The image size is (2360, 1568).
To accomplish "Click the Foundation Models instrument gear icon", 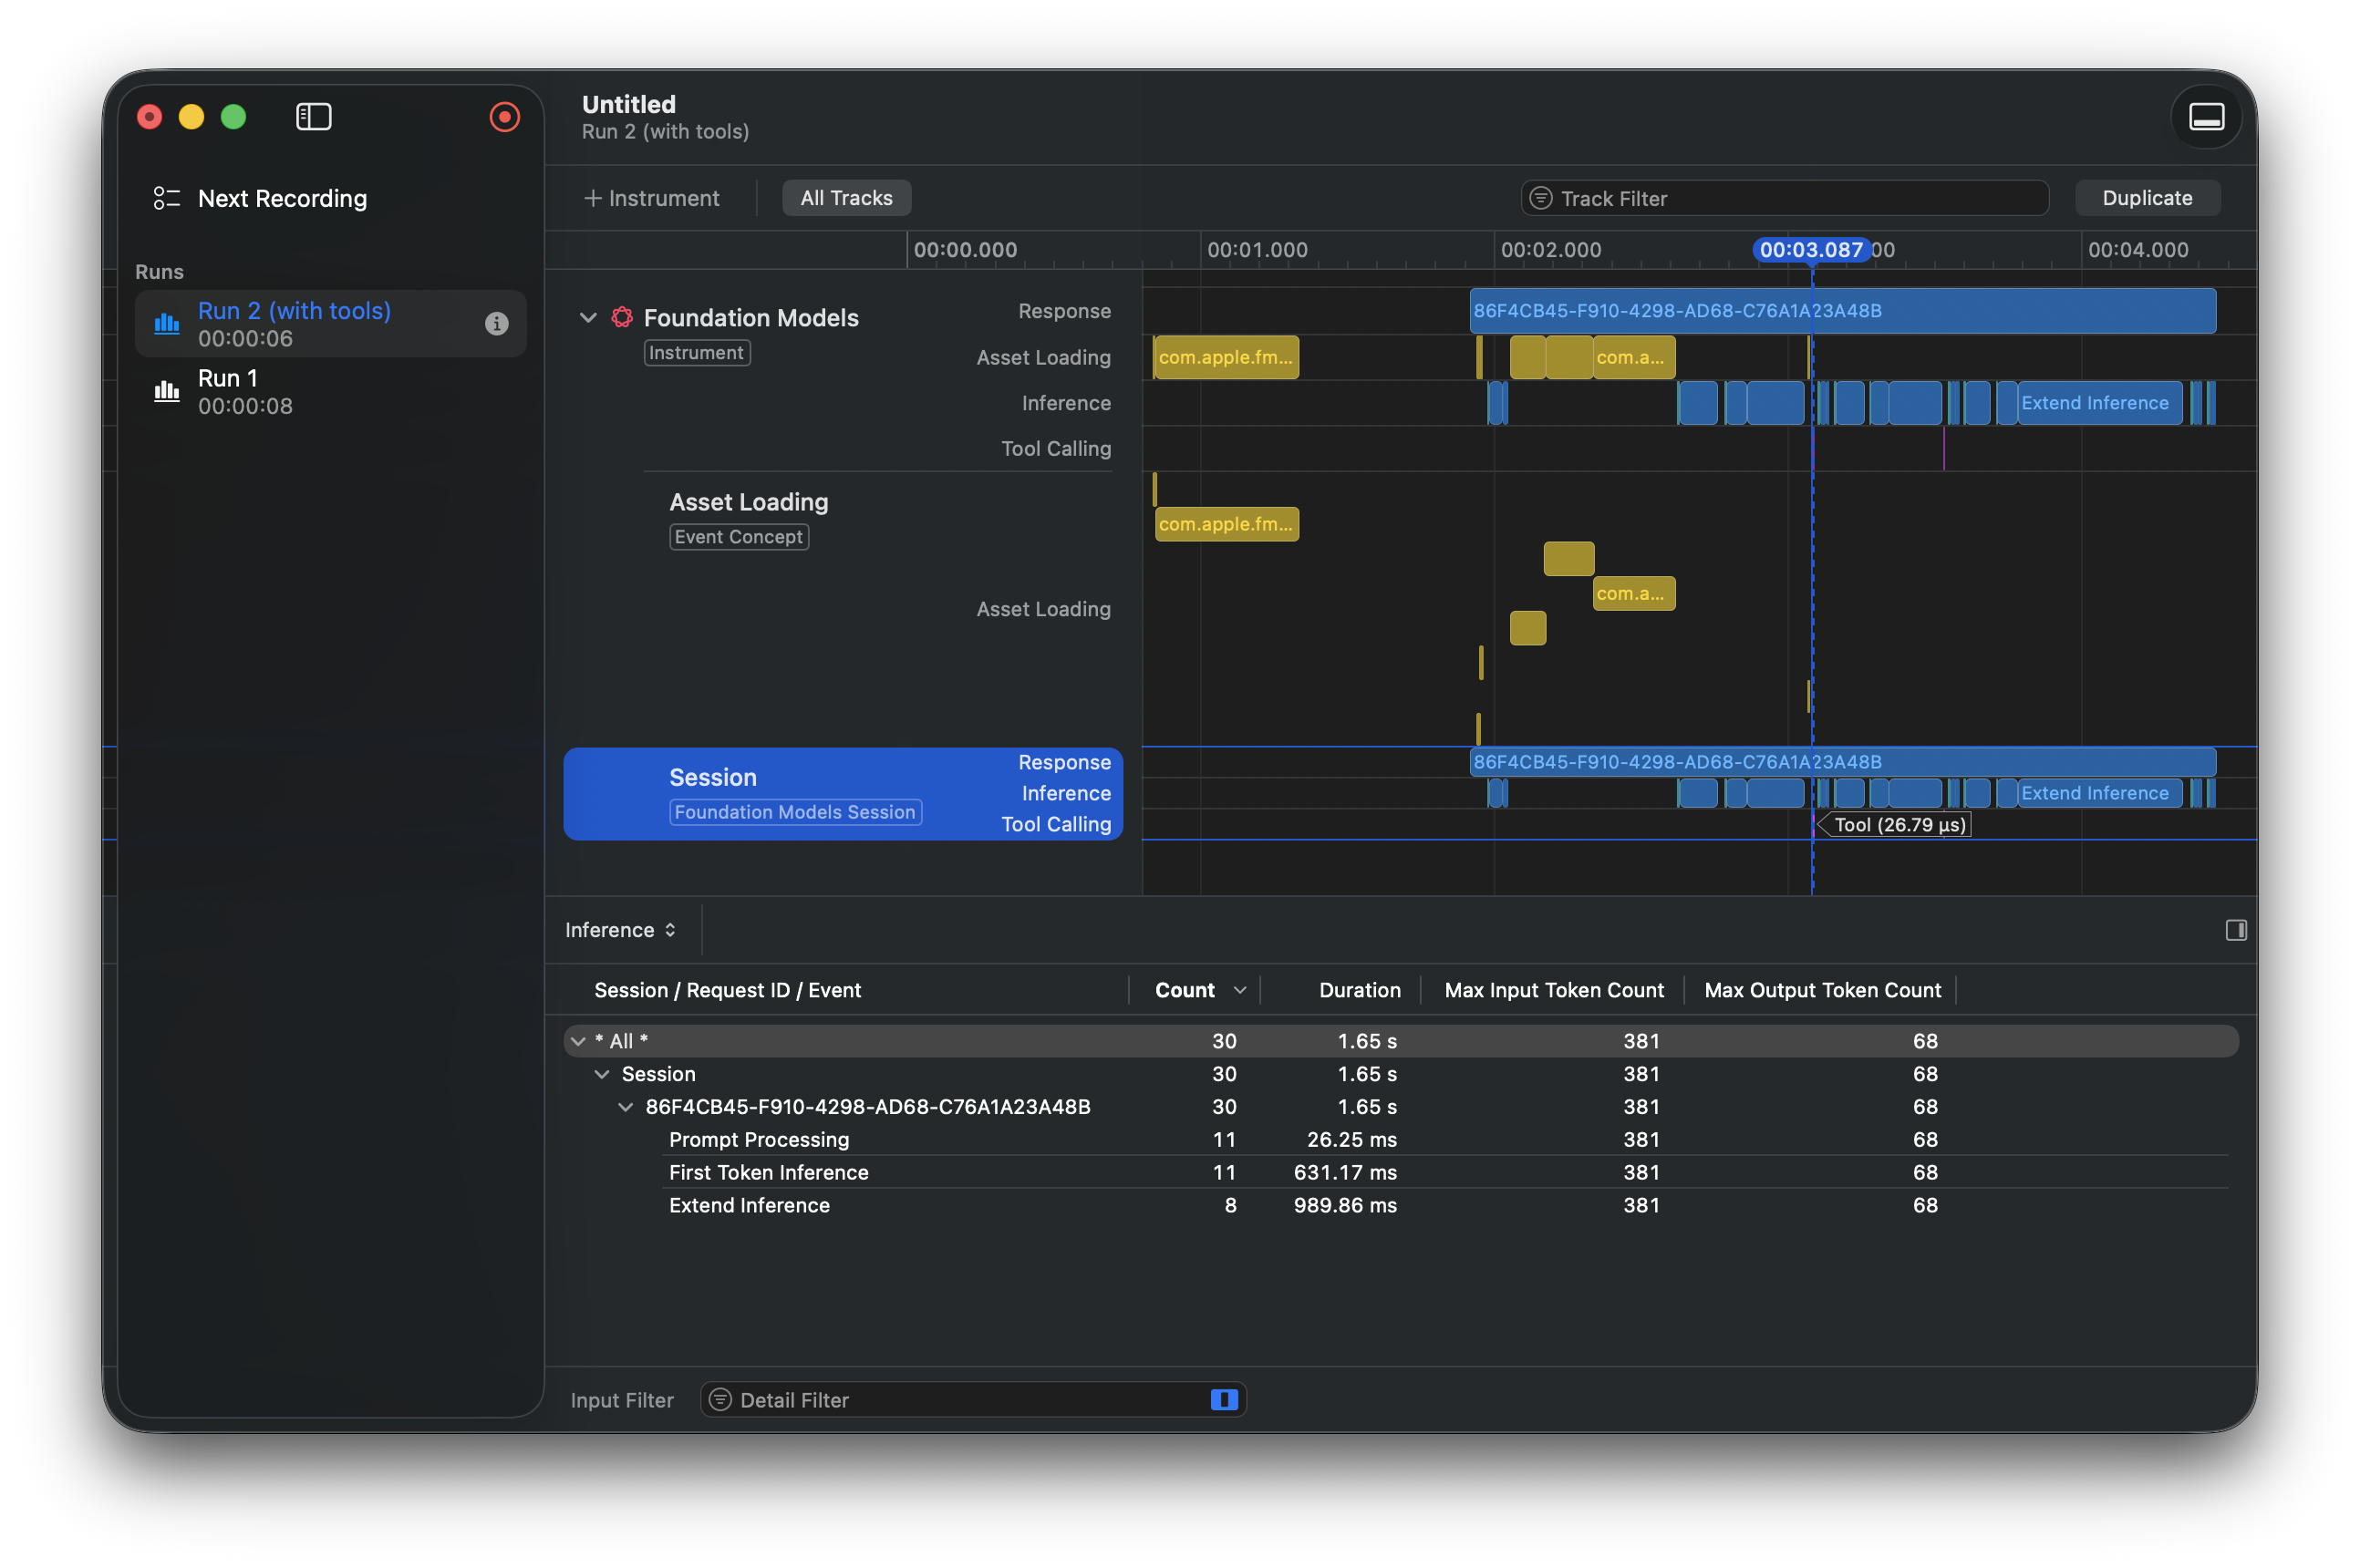I will point(622,317).
